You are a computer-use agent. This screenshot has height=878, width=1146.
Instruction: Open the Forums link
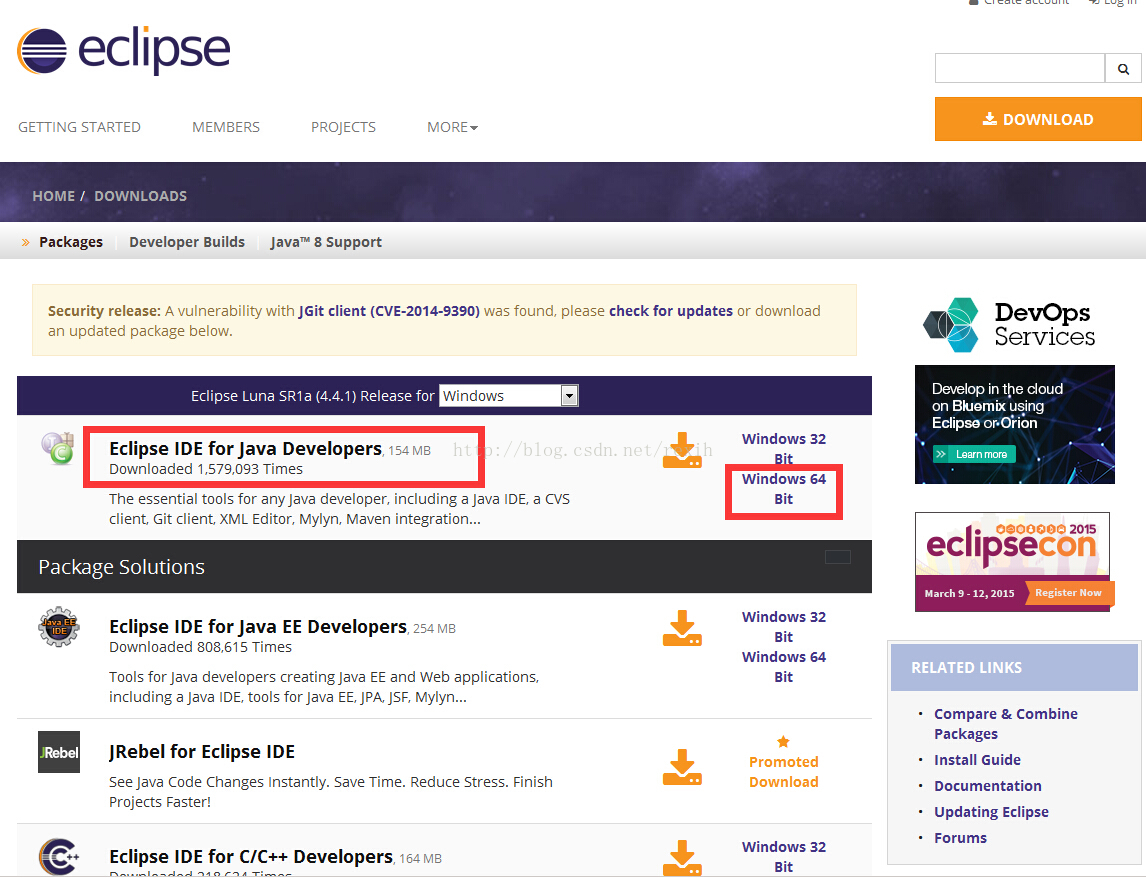click(x=960, y=838)
